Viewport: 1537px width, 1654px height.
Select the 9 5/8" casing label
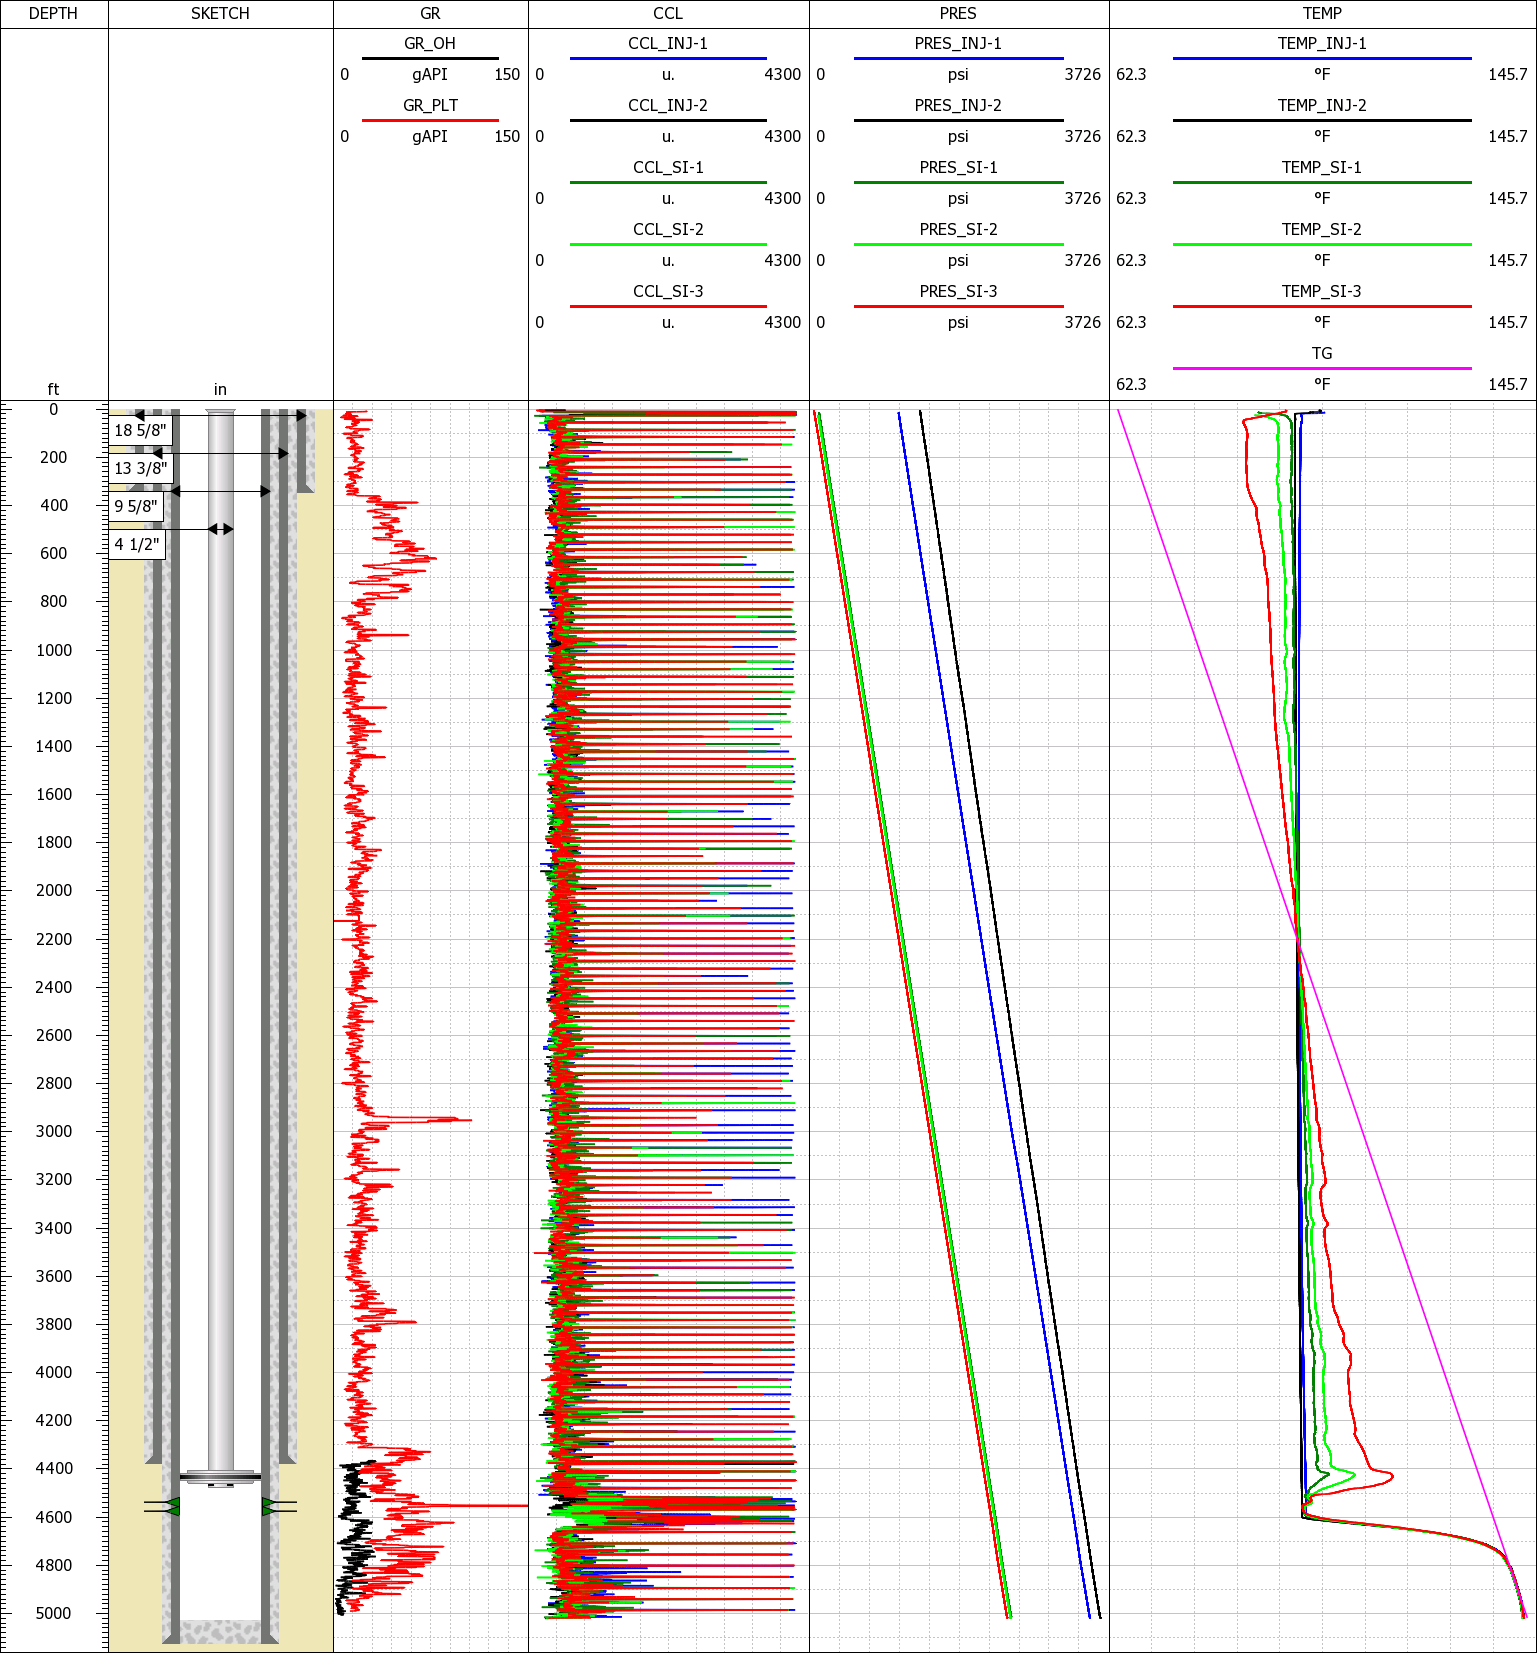136,506
